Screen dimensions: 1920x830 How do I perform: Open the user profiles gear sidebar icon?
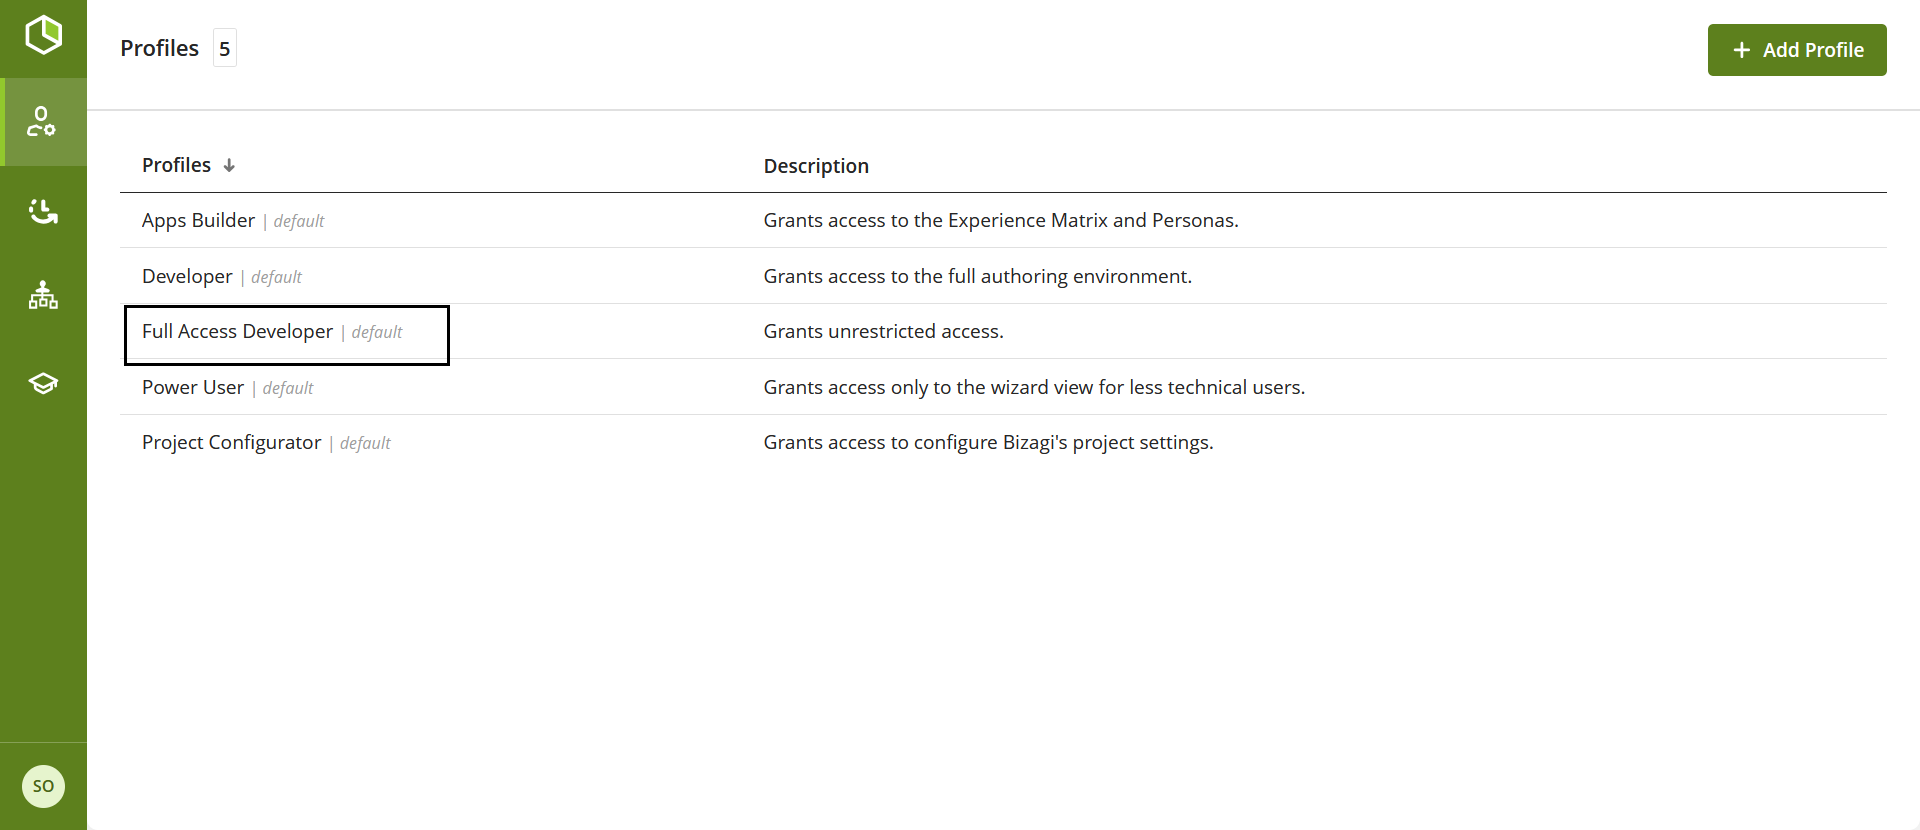pos(42,122)
